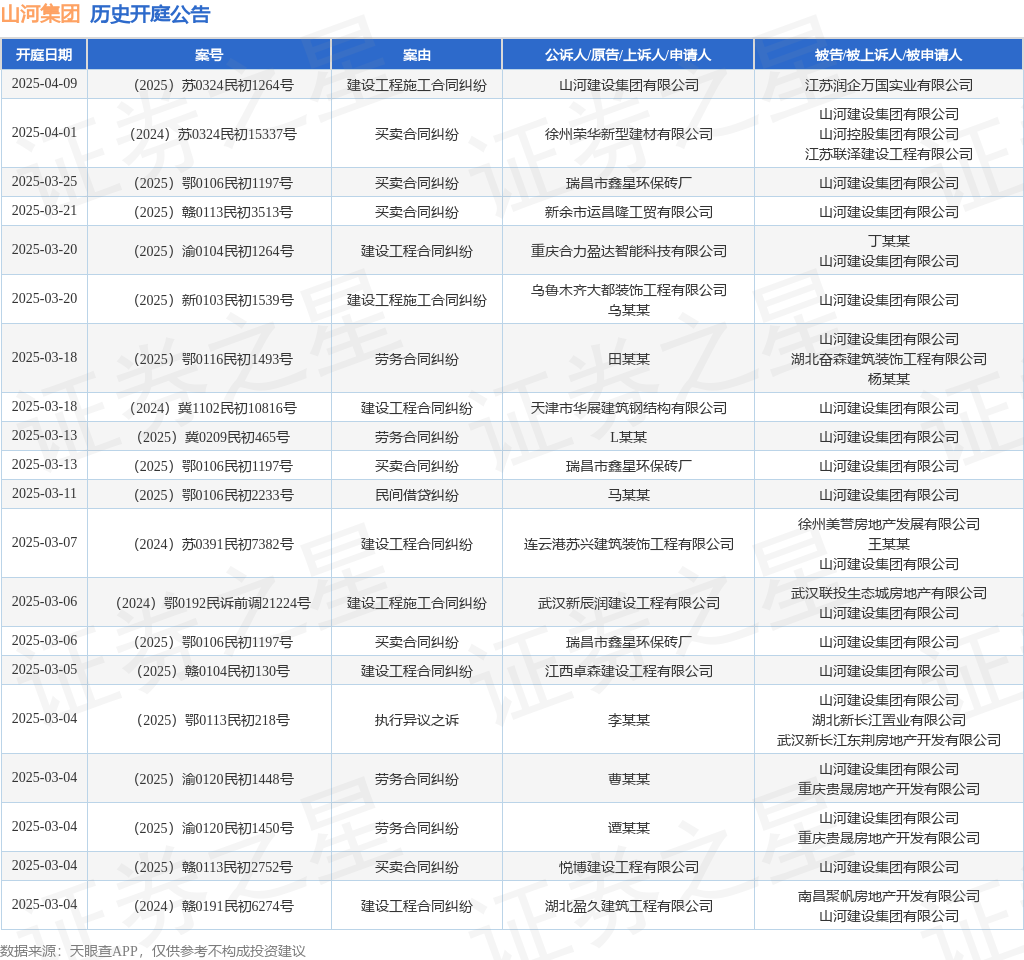Image resolution: width=1024 pixels, height=960 pixels.
Task: Click defendant 江苏润企万国实业有限公司
Action: tap(889, 85)
